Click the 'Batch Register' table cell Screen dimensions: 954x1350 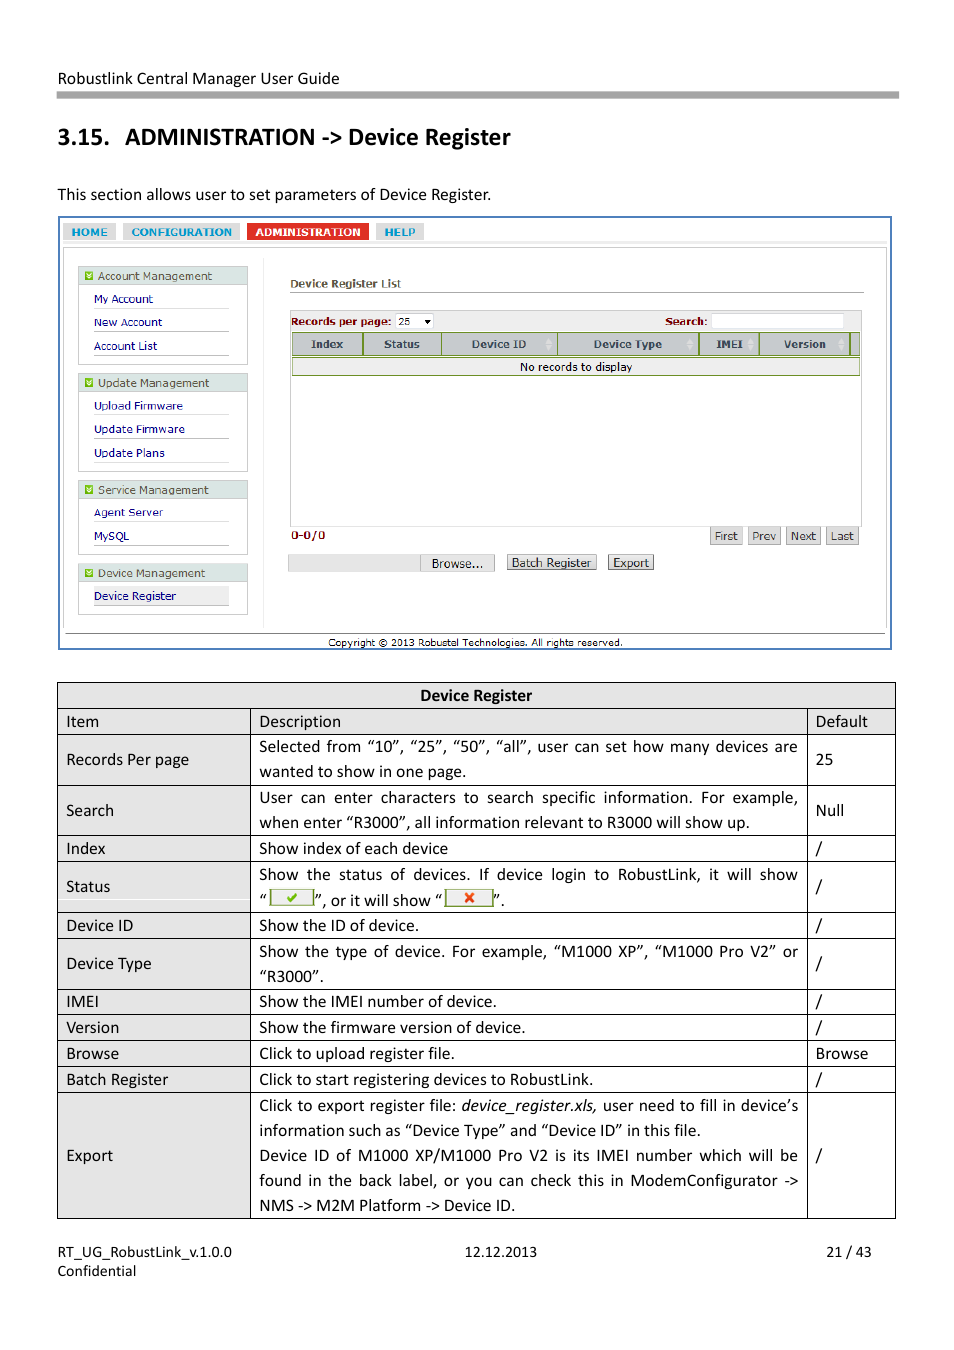[x=154, y=1080]
